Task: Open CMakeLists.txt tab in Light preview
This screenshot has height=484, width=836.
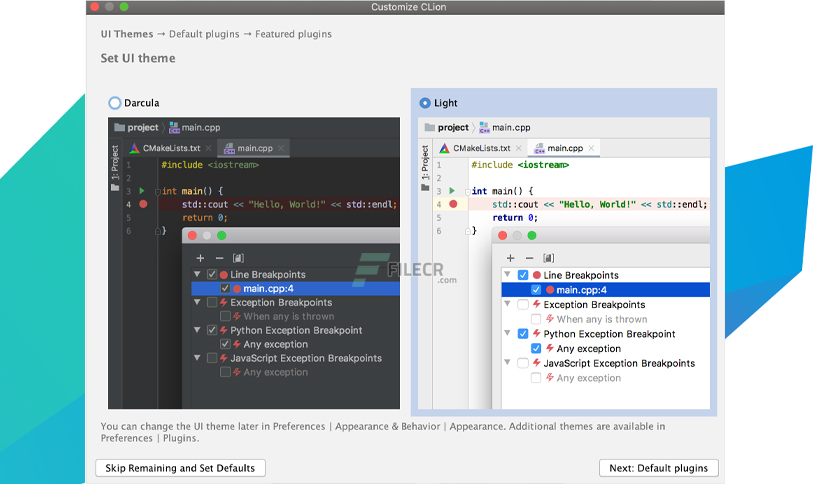Action: click(x=481, y=148)
